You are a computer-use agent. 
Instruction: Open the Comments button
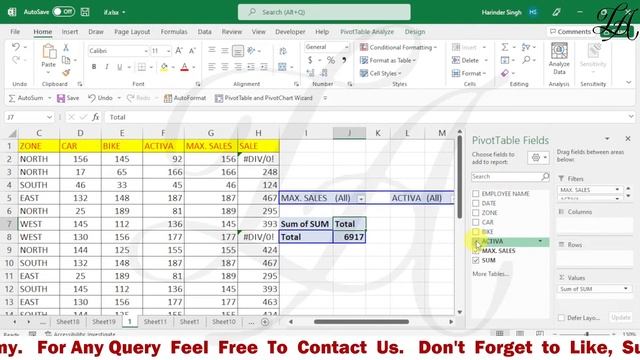[x=570, y=31]
